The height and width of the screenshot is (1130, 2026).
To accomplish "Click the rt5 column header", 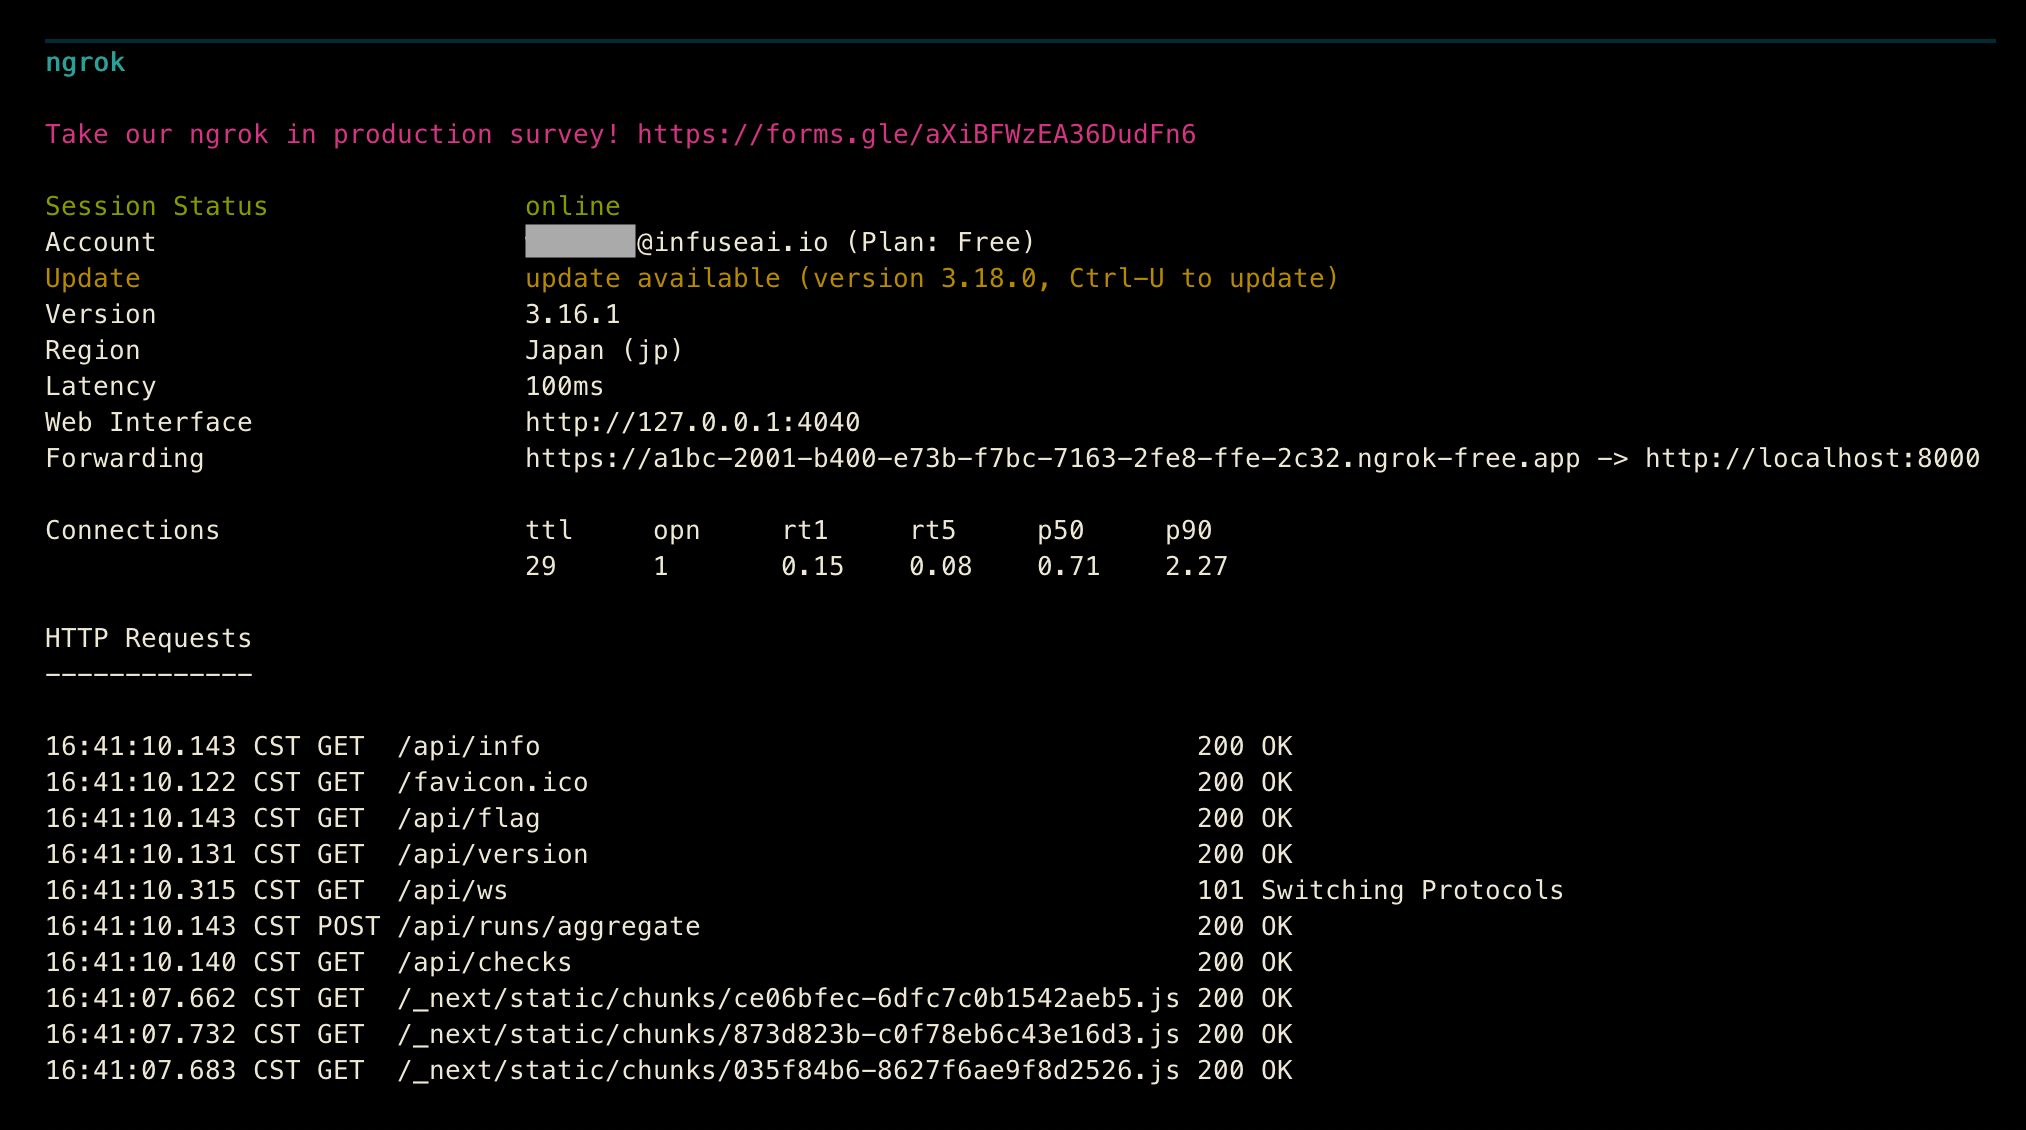I will click(933, 530).
